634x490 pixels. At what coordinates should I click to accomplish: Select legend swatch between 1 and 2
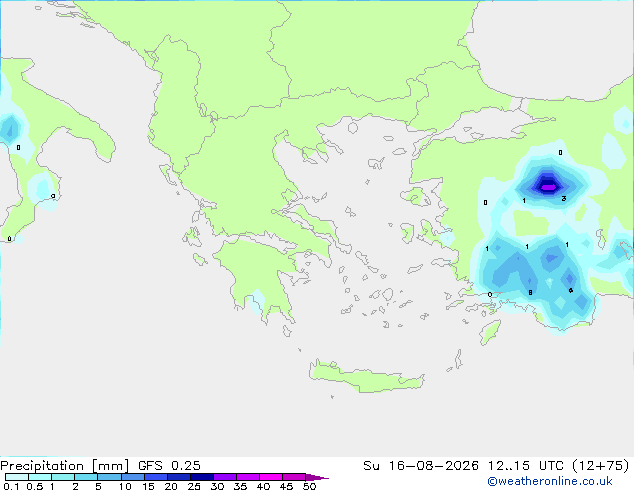(x=63, y=477)
